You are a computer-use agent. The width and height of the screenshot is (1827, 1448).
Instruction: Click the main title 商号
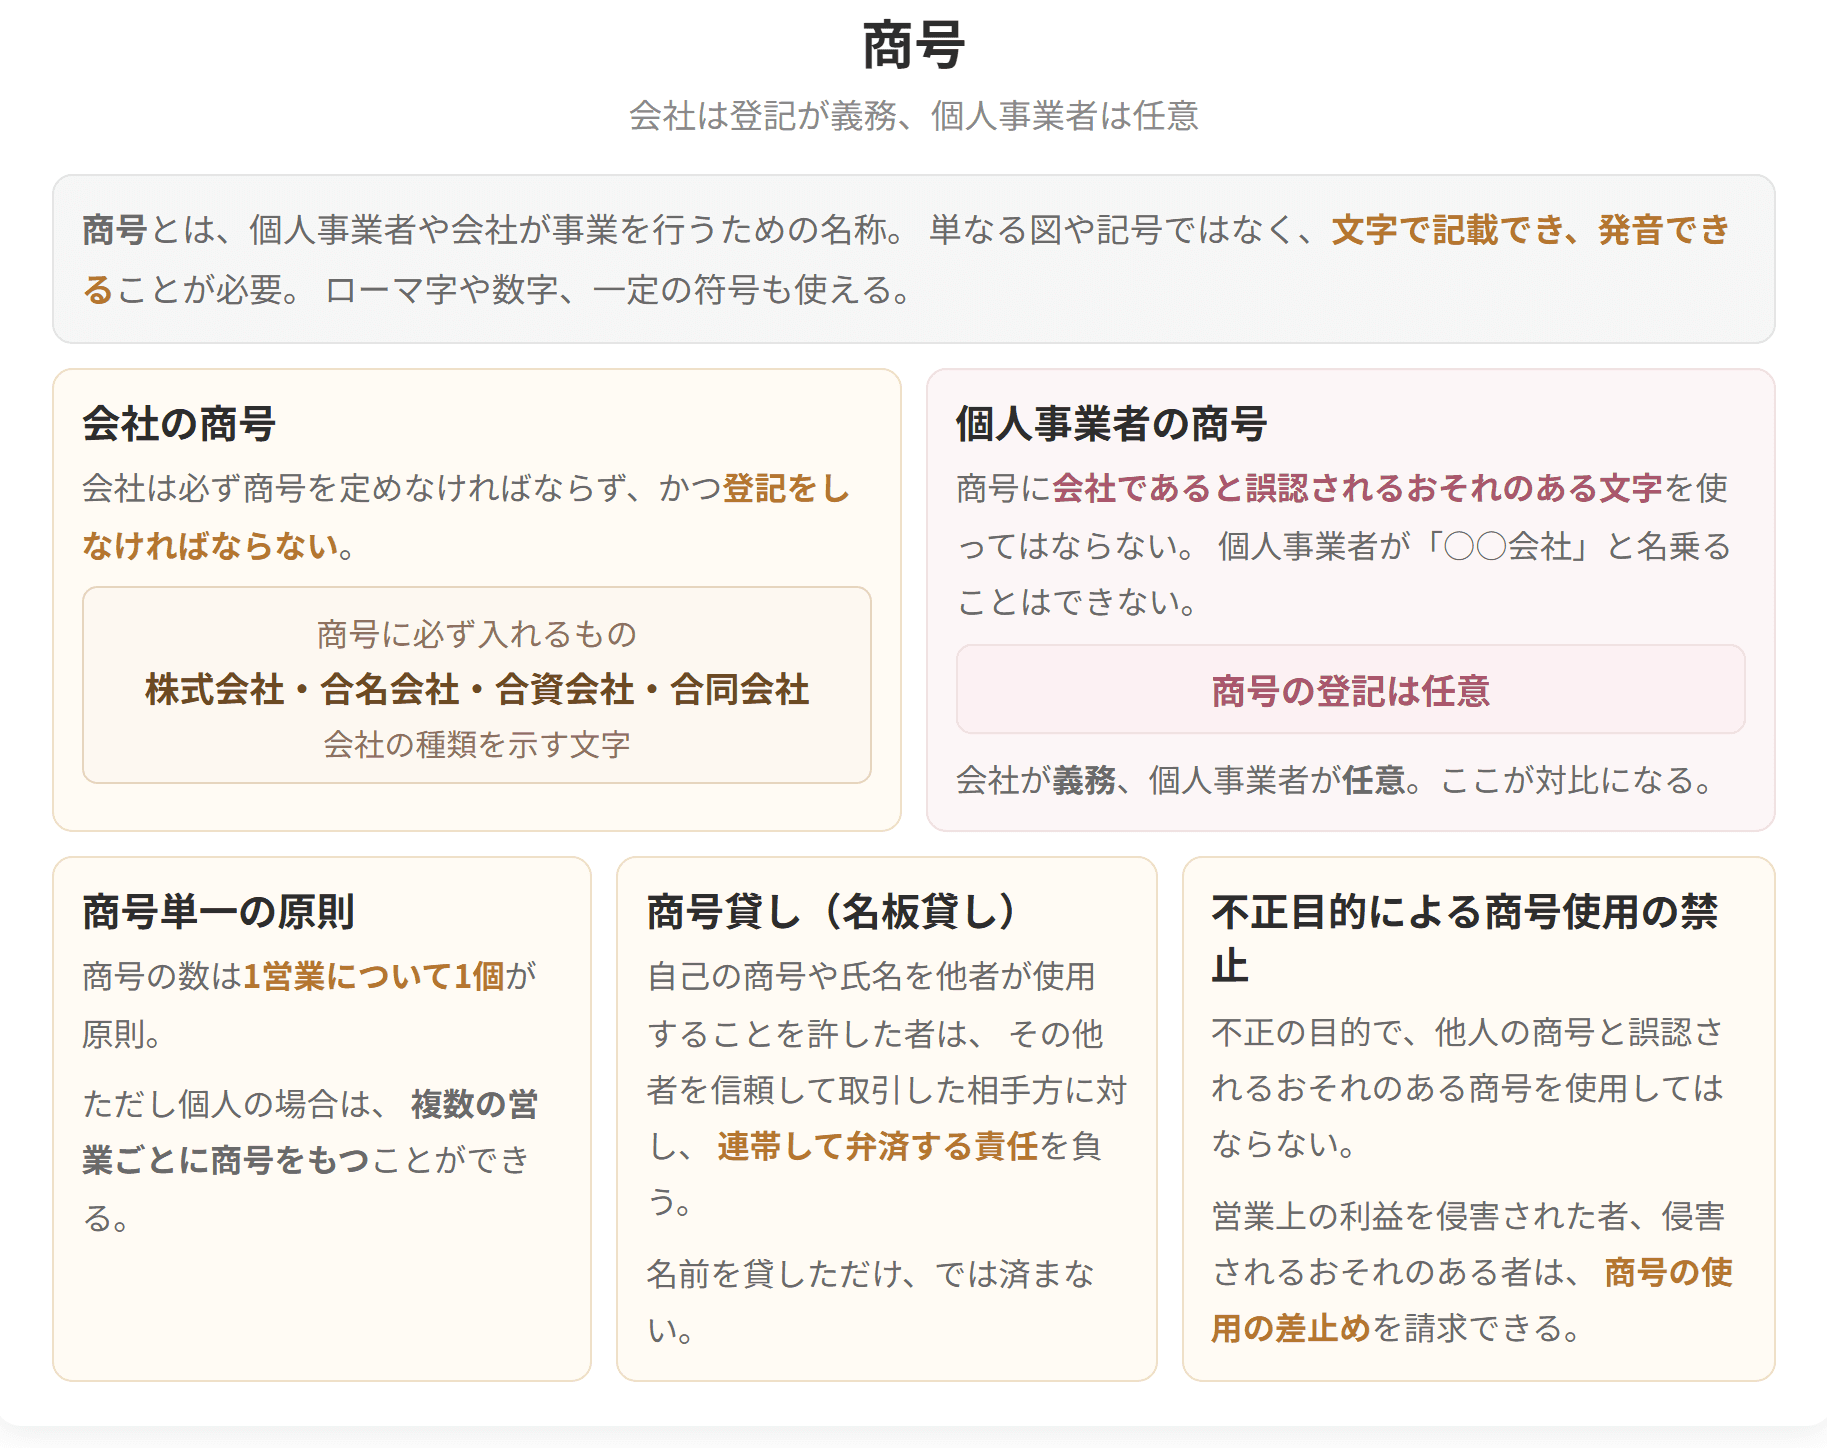913,46
